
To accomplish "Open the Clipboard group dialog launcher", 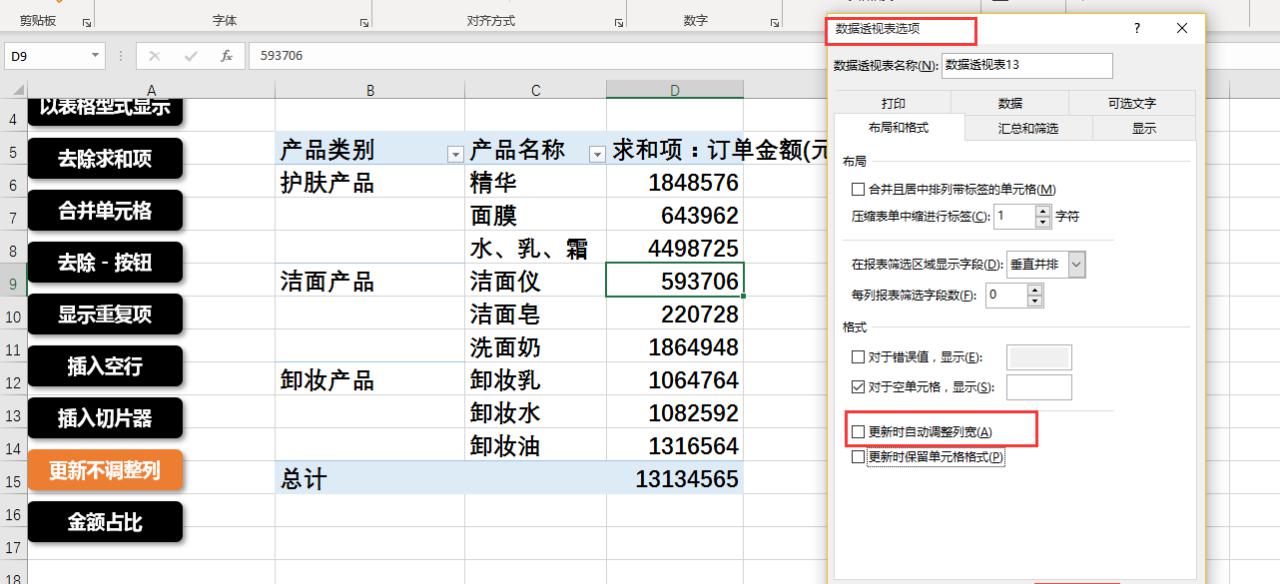I will (x=86, y=22).
